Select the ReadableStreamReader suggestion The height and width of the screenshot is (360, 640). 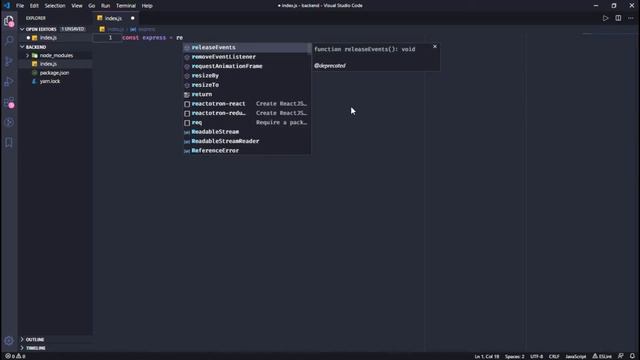tap(247, 141)
